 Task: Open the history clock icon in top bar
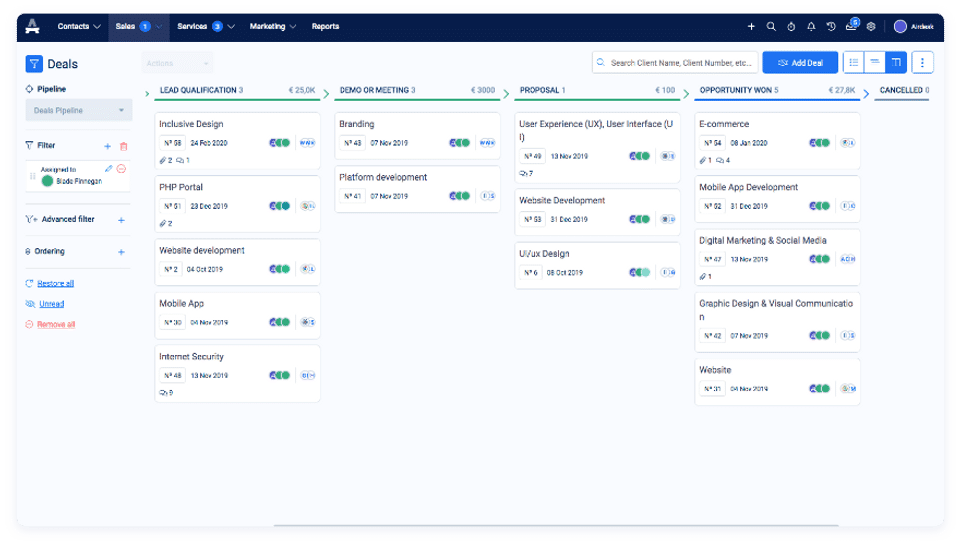(831, 26)
